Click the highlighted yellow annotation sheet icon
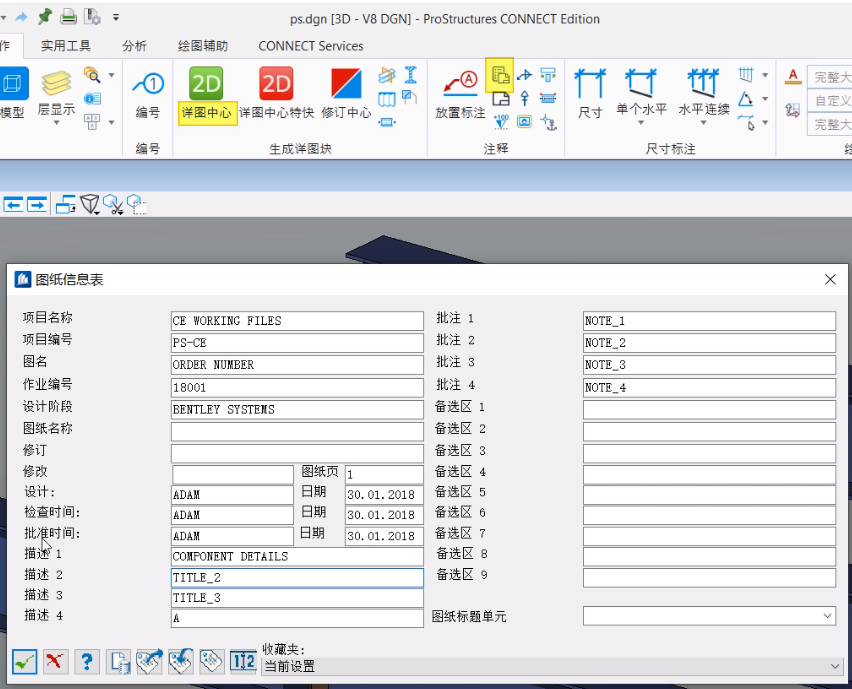Viewport: 852px width, 689px height. tap(500, 74)
